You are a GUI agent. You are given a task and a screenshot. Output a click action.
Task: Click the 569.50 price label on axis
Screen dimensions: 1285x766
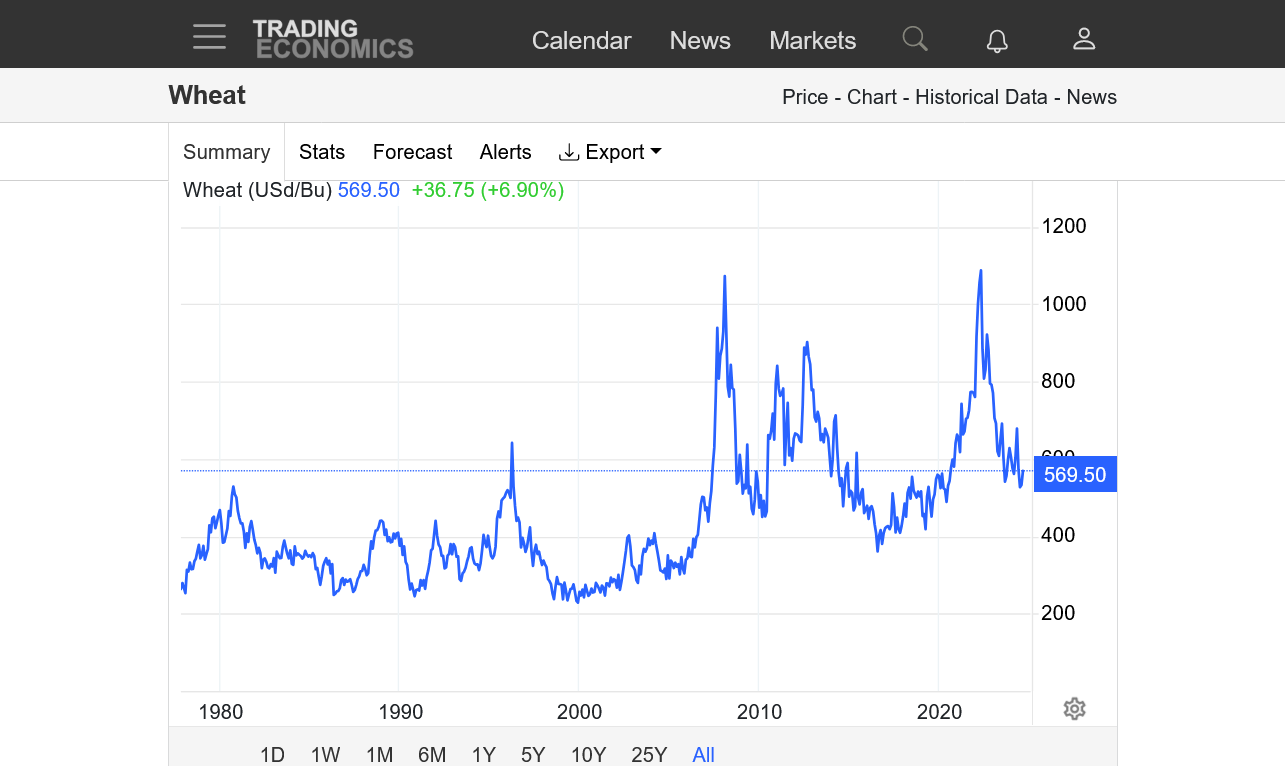(x=1075, y=474)
